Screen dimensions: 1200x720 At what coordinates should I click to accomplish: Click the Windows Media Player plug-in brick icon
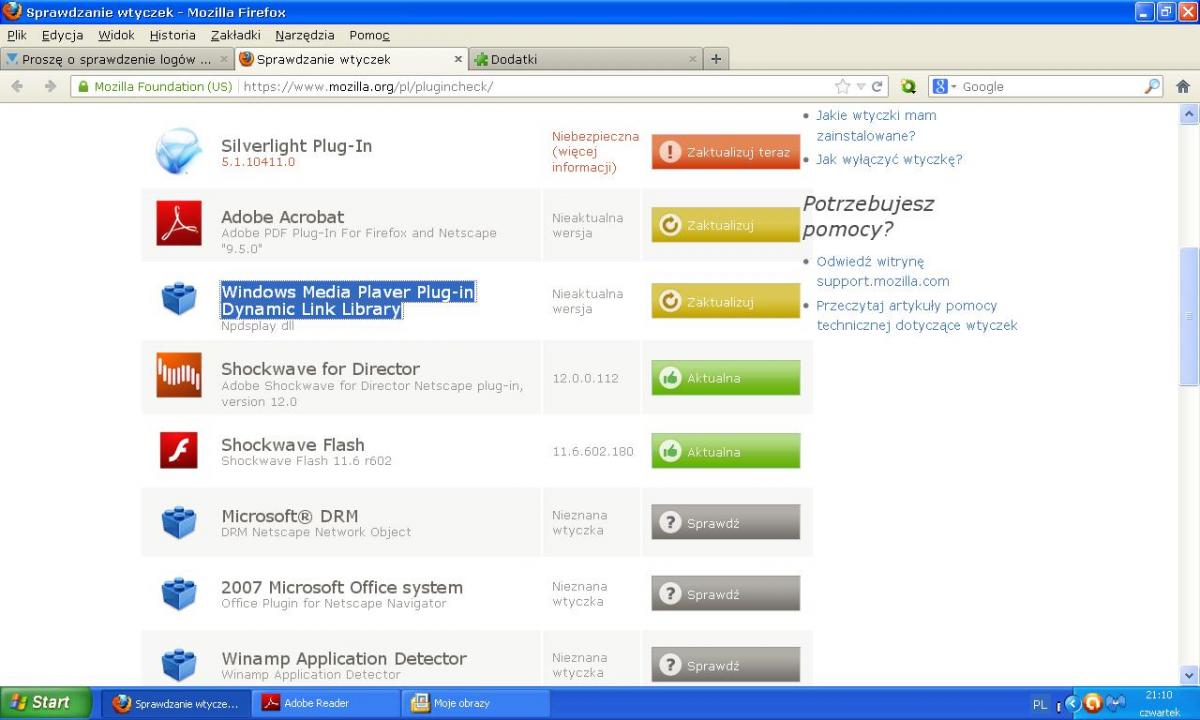click(x=179, y=298)
